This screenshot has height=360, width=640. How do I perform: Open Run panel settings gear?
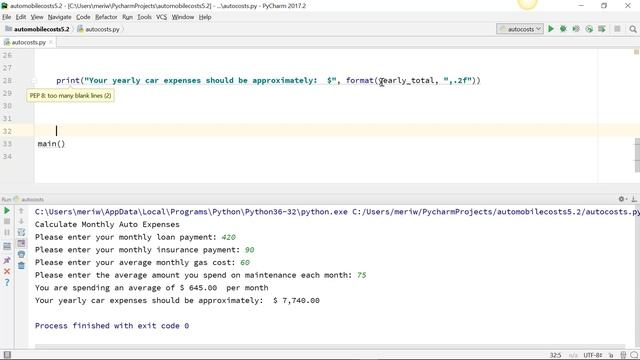(x=622, y=199)
